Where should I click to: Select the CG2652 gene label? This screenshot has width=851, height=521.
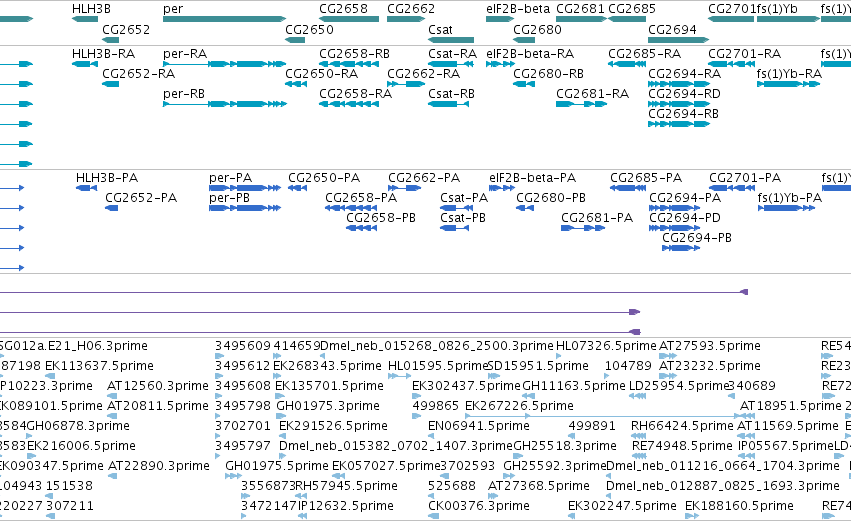pos(126,30)
